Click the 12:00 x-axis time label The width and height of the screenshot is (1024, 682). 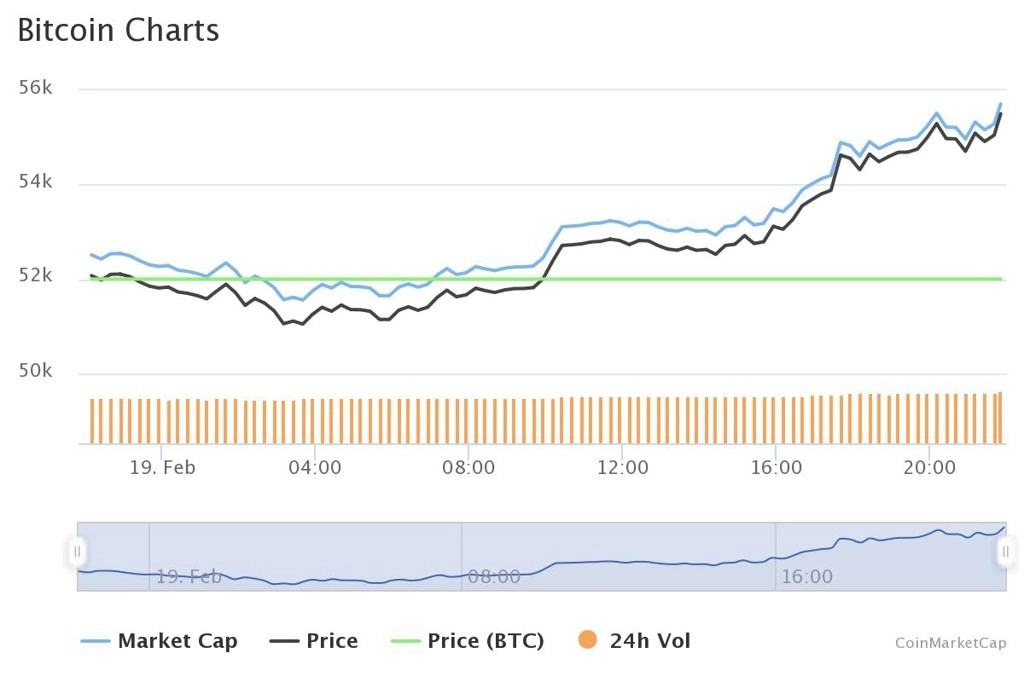click(x=622, y=468)
